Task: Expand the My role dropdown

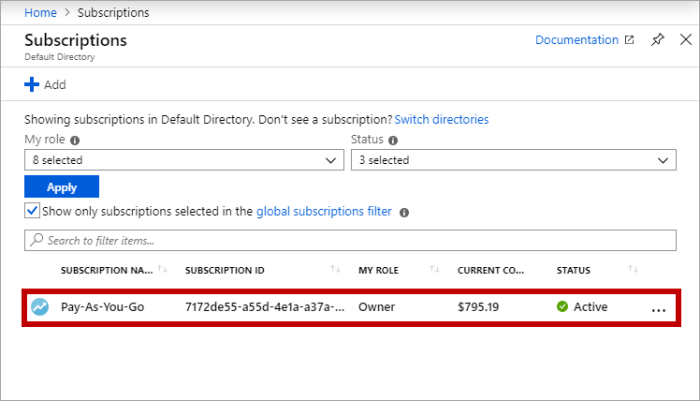Action: (x=184, y=160)
